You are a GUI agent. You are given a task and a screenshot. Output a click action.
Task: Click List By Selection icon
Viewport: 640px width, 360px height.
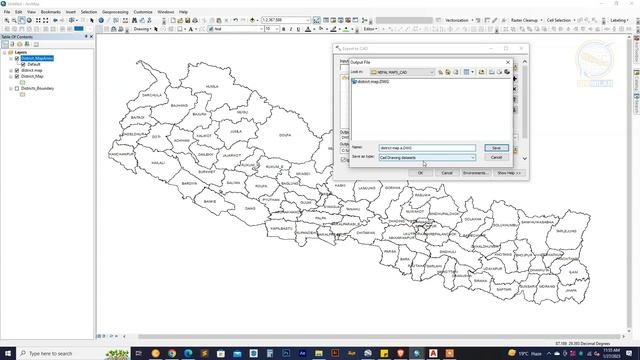point(27,44)
